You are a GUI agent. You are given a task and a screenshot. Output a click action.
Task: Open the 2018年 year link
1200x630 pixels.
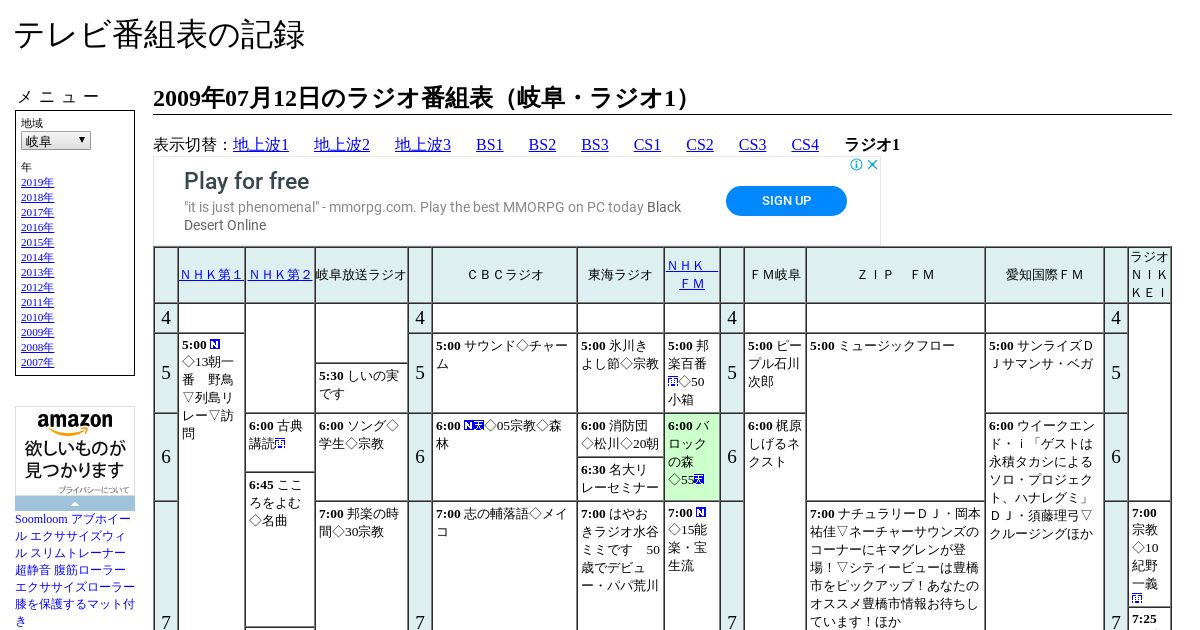(37, 197)
